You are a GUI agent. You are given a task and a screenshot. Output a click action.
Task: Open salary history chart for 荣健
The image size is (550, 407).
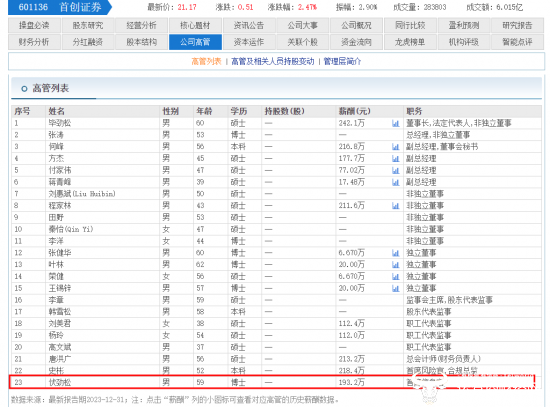tap(396, 276)
